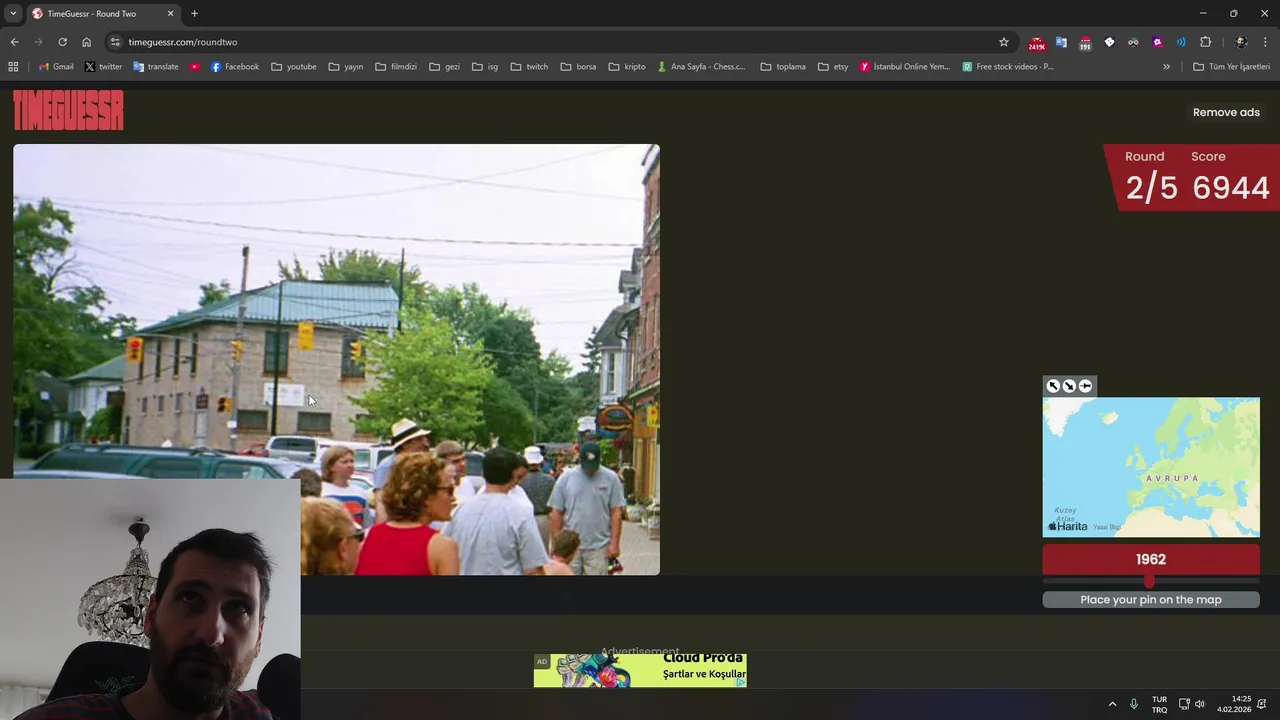Open the volume speaker tray icon

point(1200,704)
